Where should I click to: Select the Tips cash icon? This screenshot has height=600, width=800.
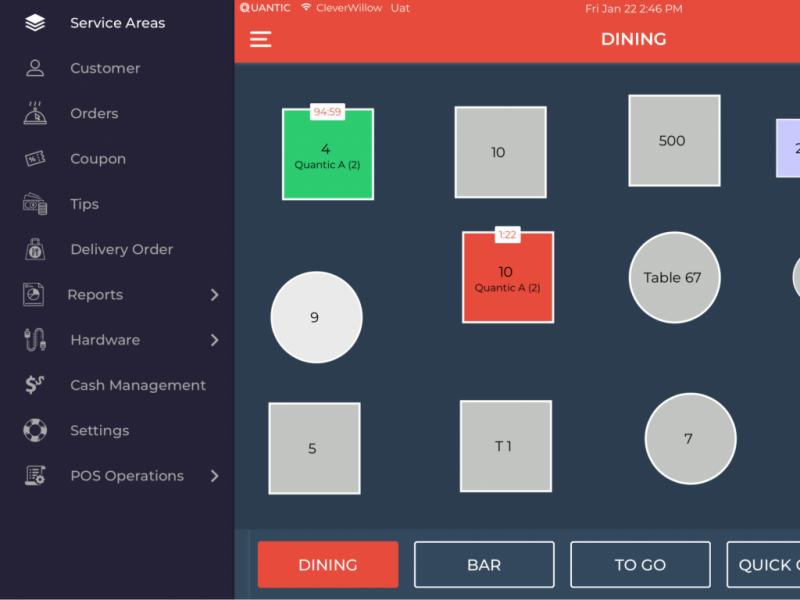tap(34, 204)
